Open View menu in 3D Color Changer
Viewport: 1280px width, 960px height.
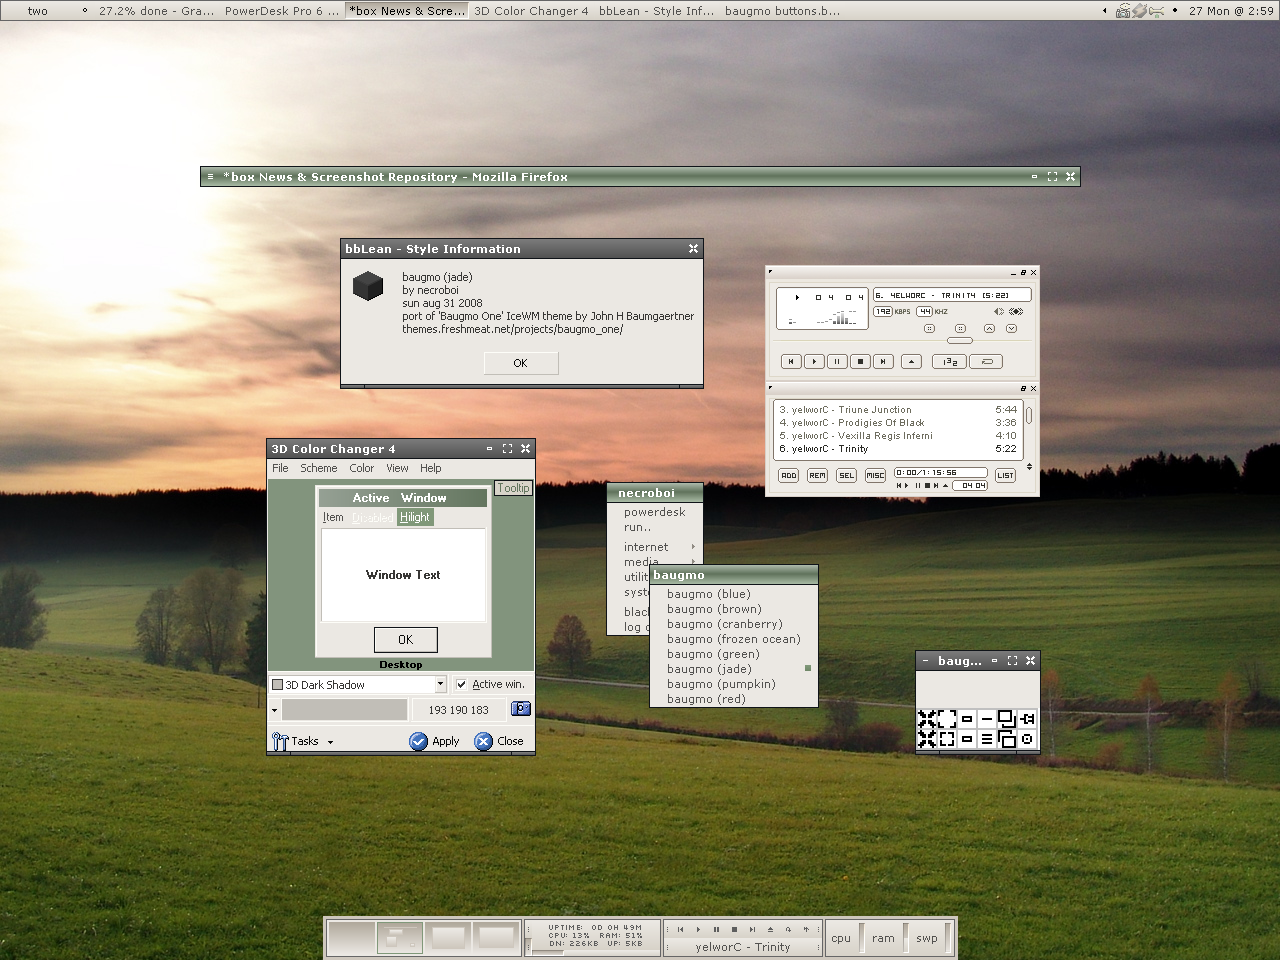(x=397, y=468)
